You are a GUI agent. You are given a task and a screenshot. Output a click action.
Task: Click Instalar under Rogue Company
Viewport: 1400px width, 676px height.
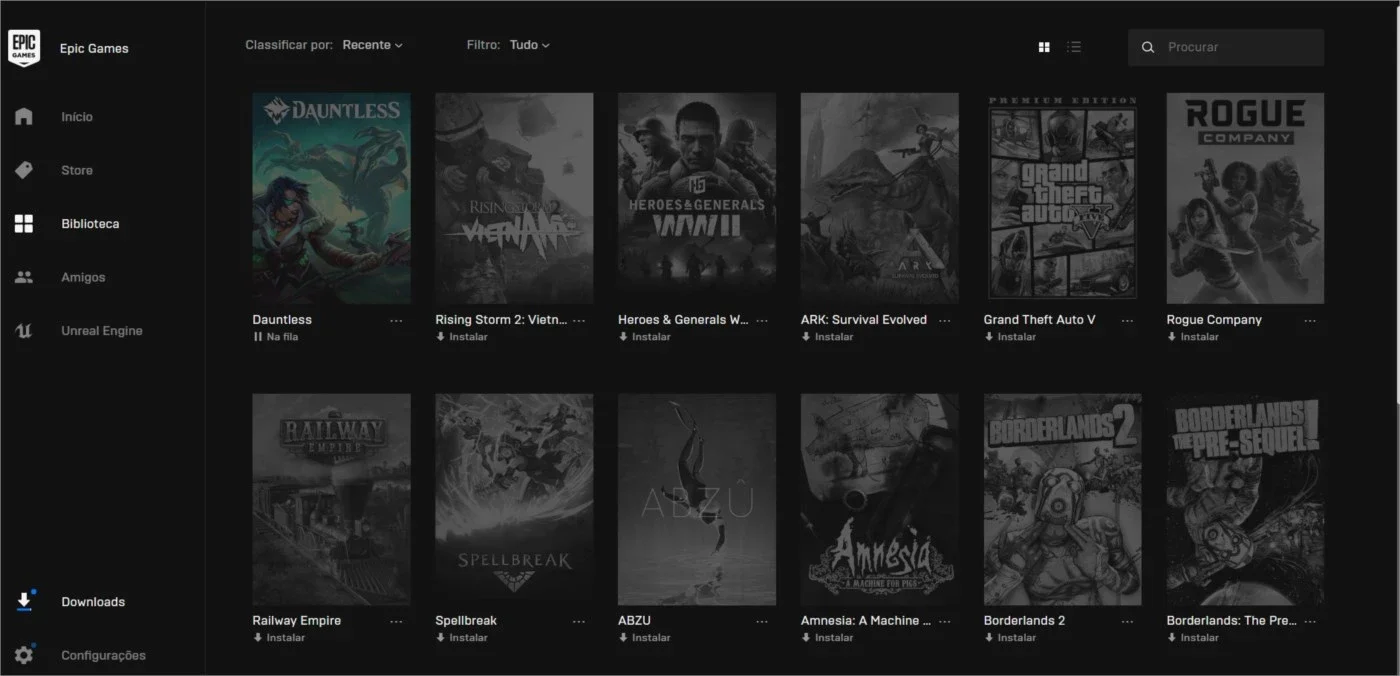(x=1193, y=337)
